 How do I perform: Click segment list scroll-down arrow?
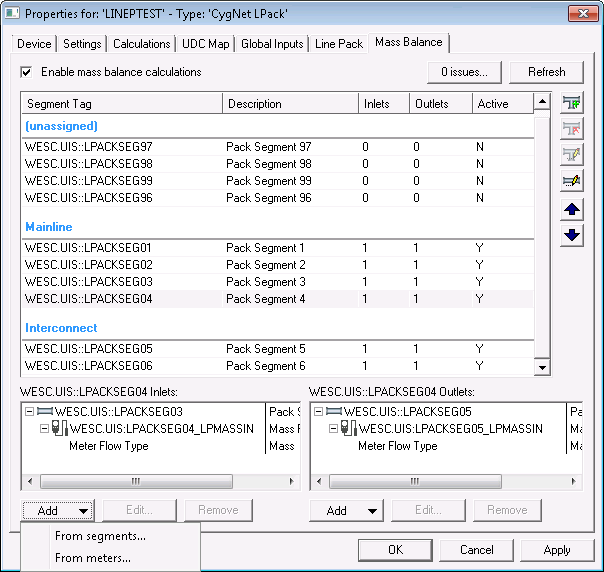pos(542,367)
